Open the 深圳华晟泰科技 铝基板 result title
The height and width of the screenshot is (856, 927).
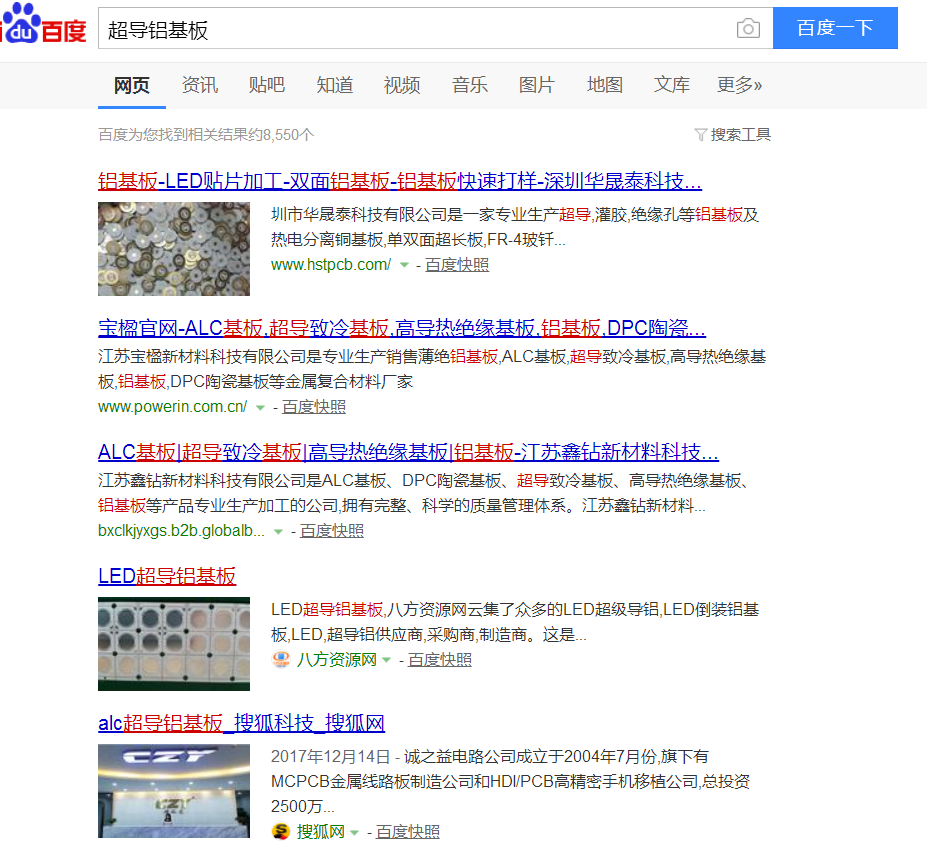tap(400, 180)
